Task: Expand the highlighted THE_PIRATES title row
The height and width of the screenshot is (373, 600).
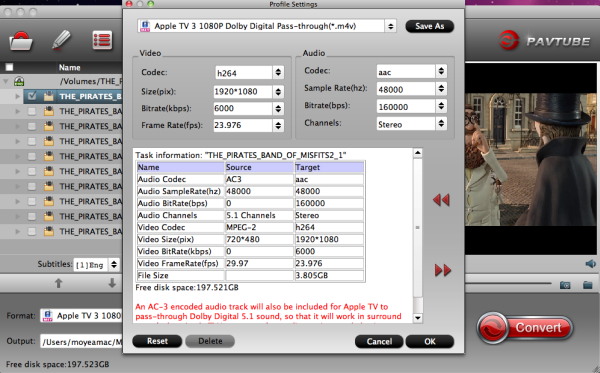Action: tap(18, 96)
